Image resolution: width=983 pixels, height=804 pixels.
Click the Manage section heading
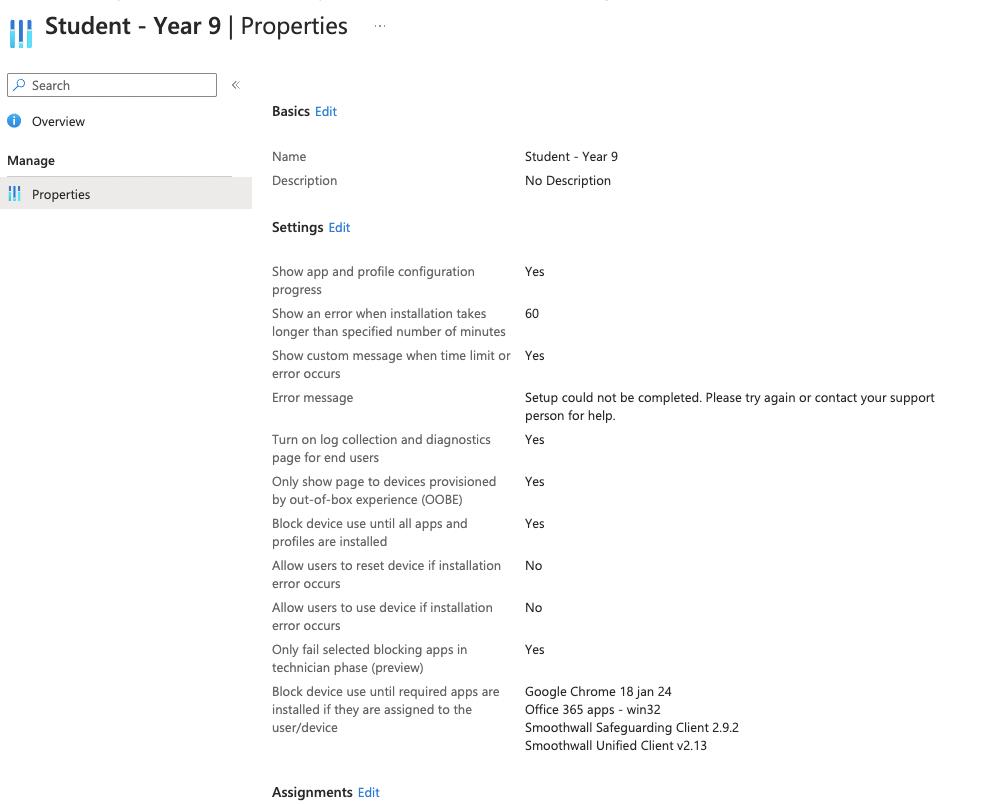click(31, 161)
